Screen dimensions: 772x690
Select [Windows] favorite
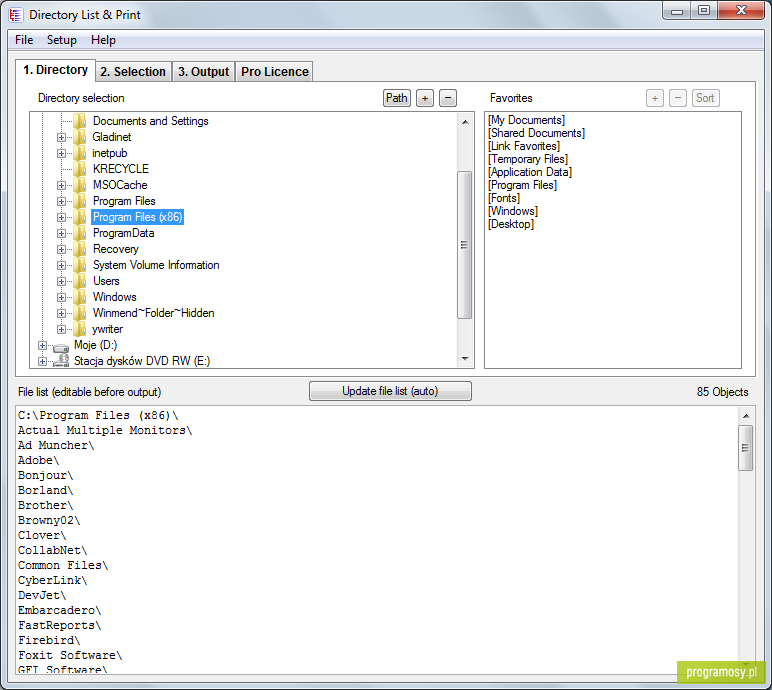coord(513,211)
